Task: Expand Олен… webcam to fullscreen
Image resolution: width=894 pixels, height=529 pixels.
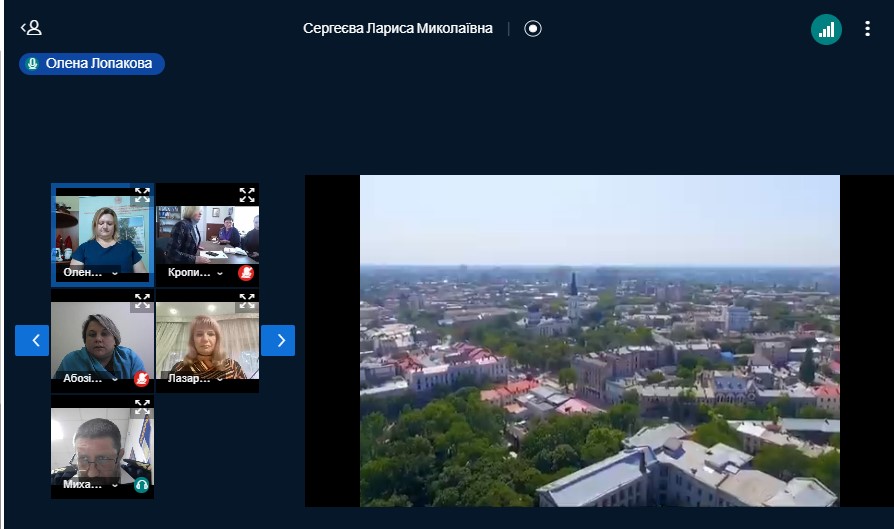Action: coord(142,195)
